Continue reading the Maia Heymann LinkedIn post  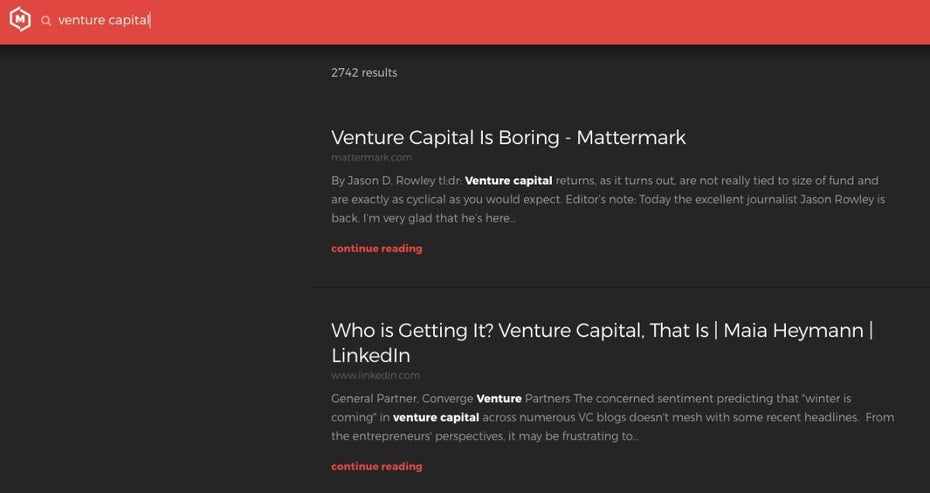pos(377,466)
